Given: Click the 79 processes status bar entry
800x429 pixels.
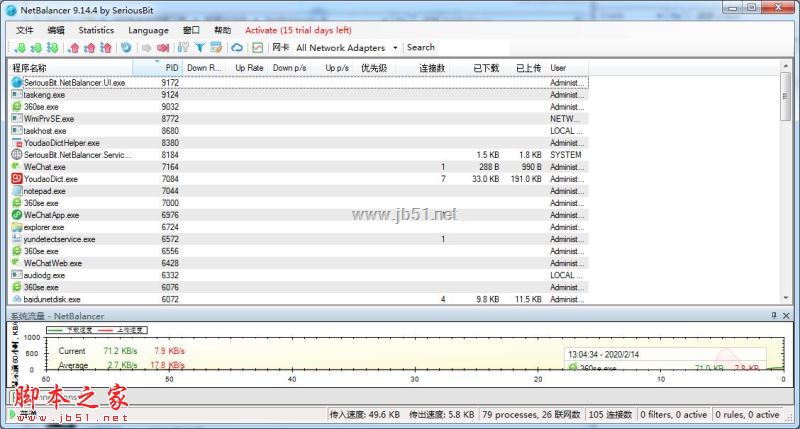Looking at the screenshot, I should pos(531,415).
